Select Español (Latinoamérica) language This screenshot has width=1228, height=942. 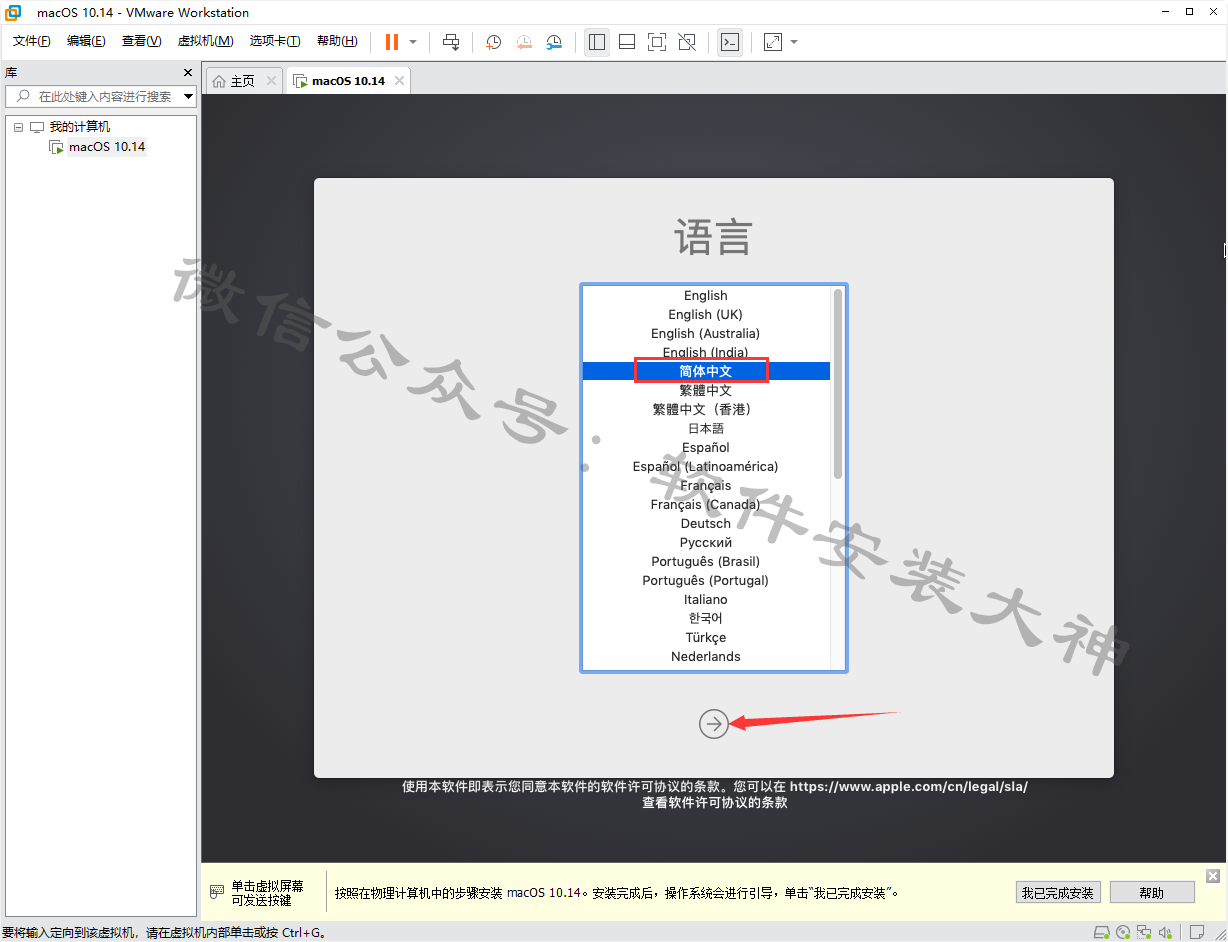(706, 466)
